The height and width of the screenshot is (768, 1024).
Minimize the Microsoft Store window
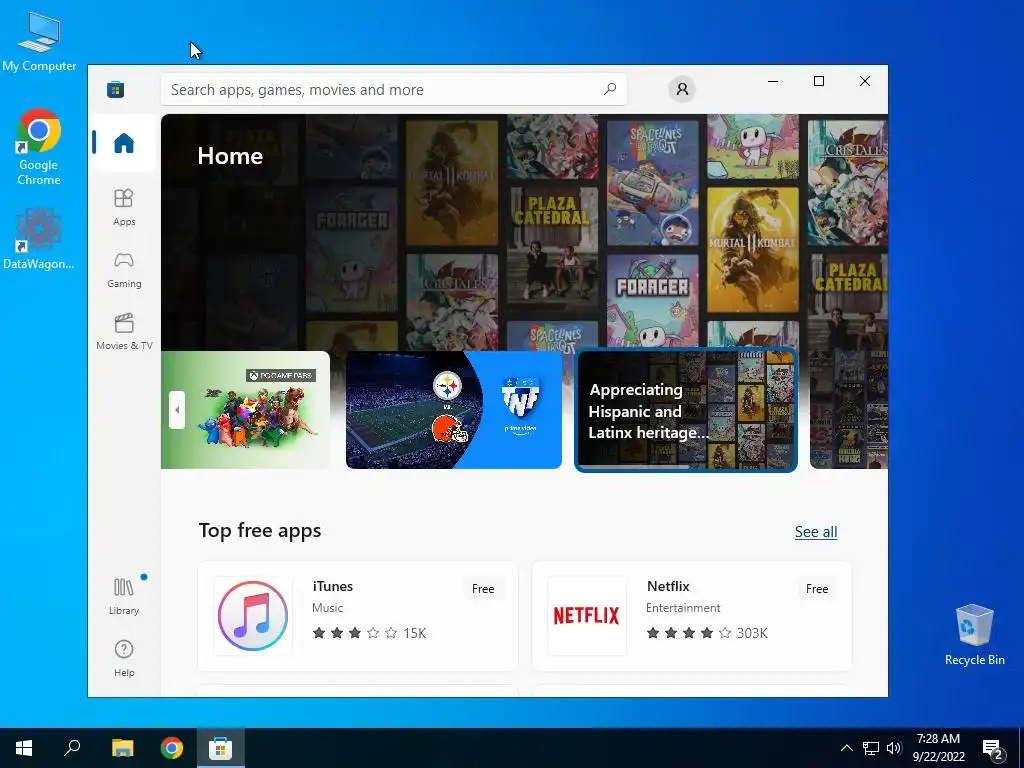pos(773,81)
